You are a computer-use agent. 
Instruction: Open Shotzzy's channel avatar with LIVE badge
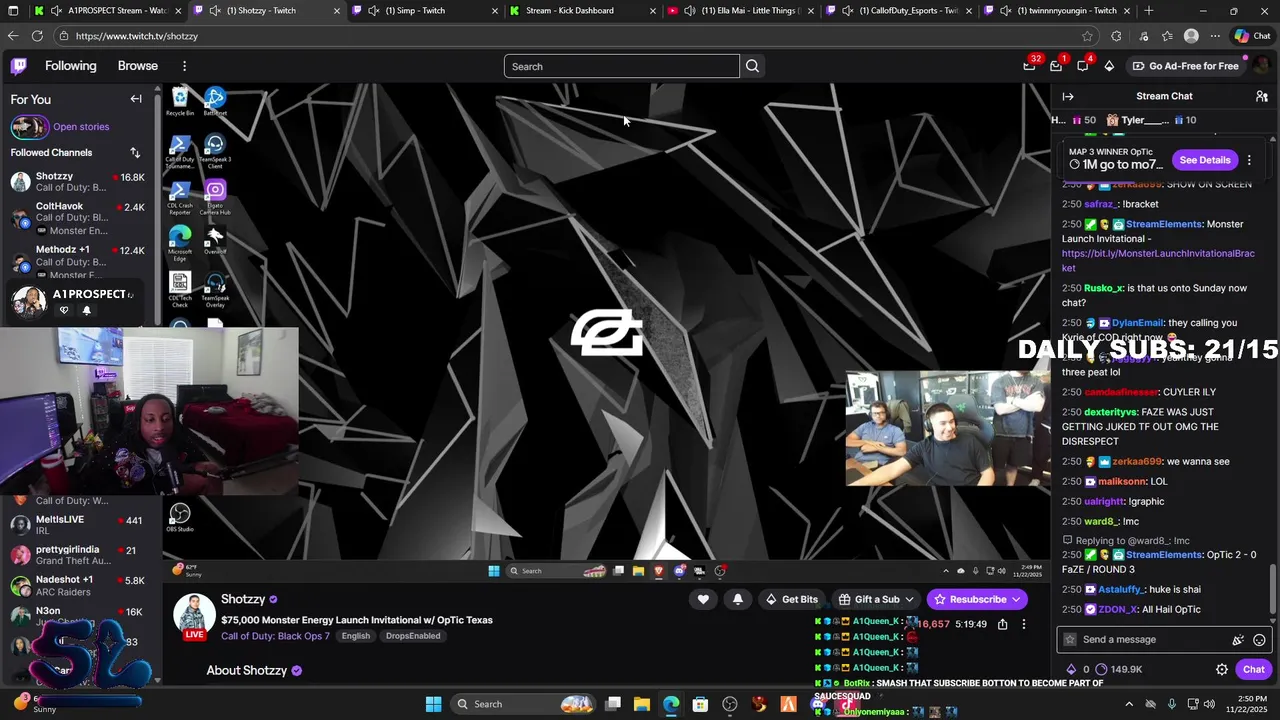pyautogui.click(x=194, y=617)
